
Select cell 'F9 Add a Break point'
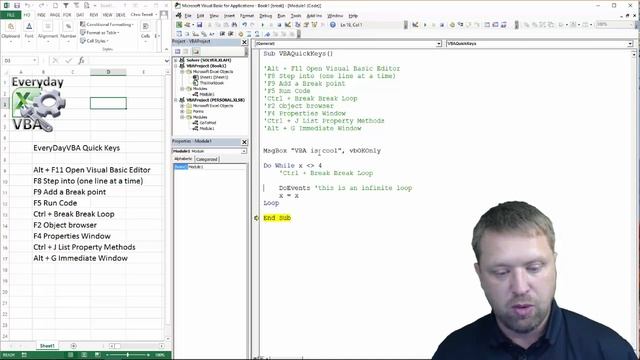pos(69,192)
